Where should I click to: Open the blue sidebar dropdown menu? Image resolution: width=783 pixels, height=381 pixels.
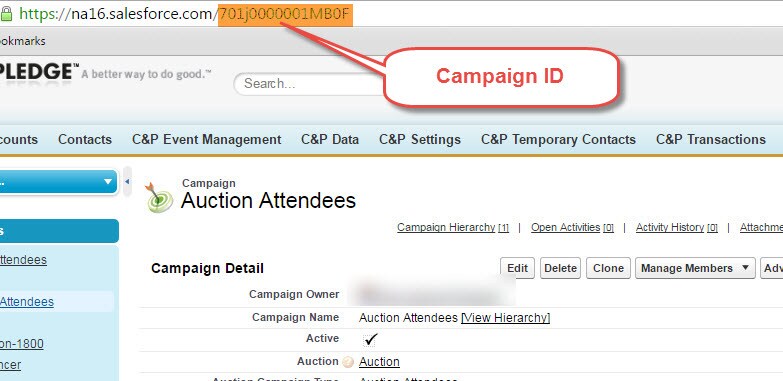tap(58, 182)
